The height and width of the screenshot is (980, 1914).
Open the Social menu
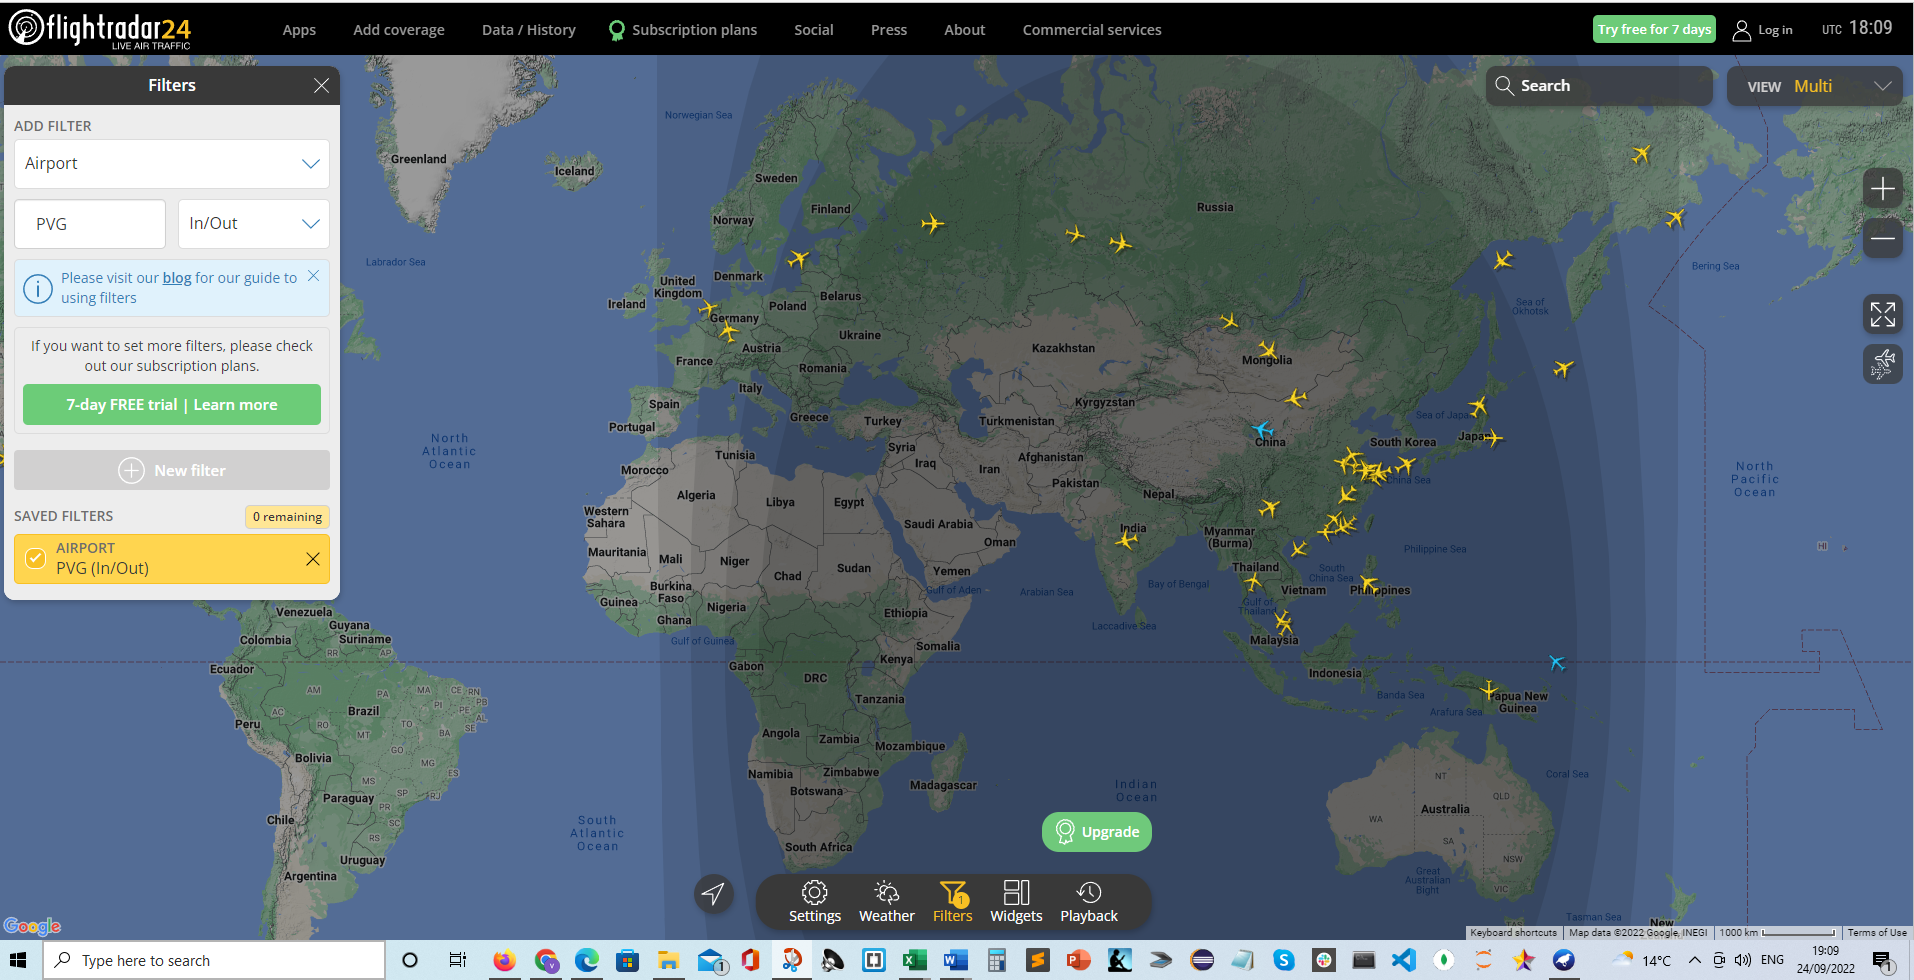814,30
